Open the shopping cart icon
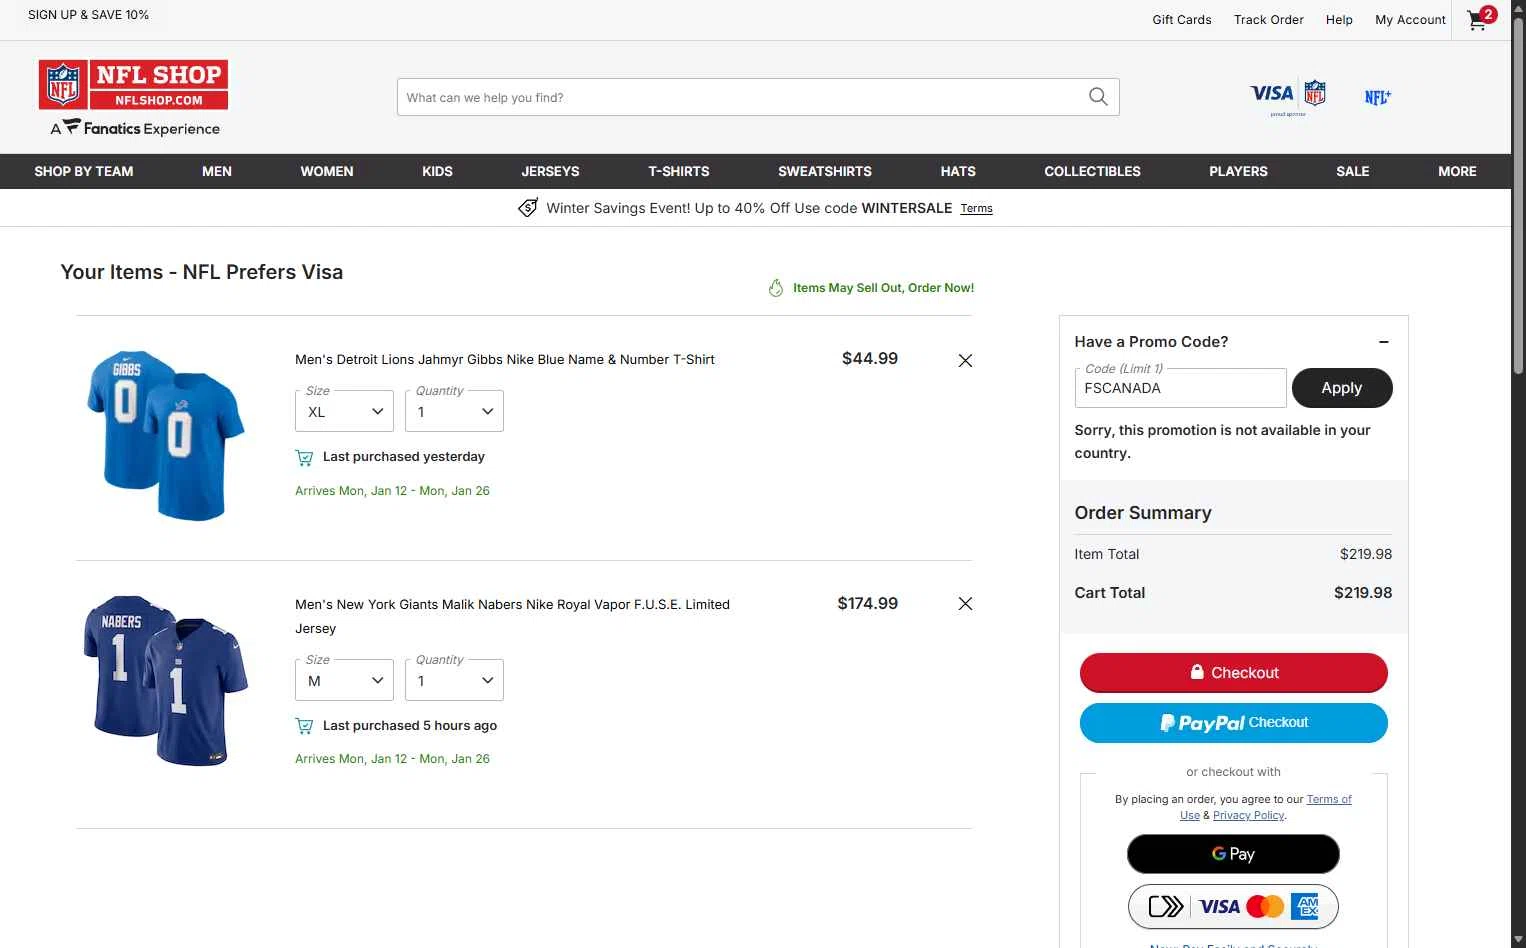Viewport: 1526px width, 948px height. pyautogui.click(x=1478, y=20)
